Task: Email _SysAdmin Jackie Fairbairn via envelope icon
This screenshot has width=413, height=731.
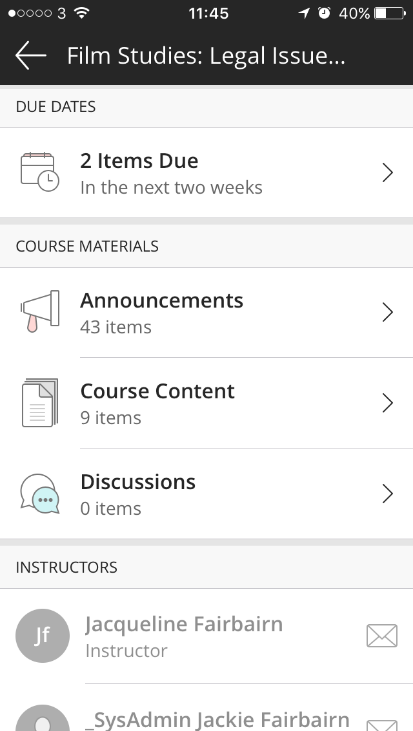Action: tap(382, 725)
